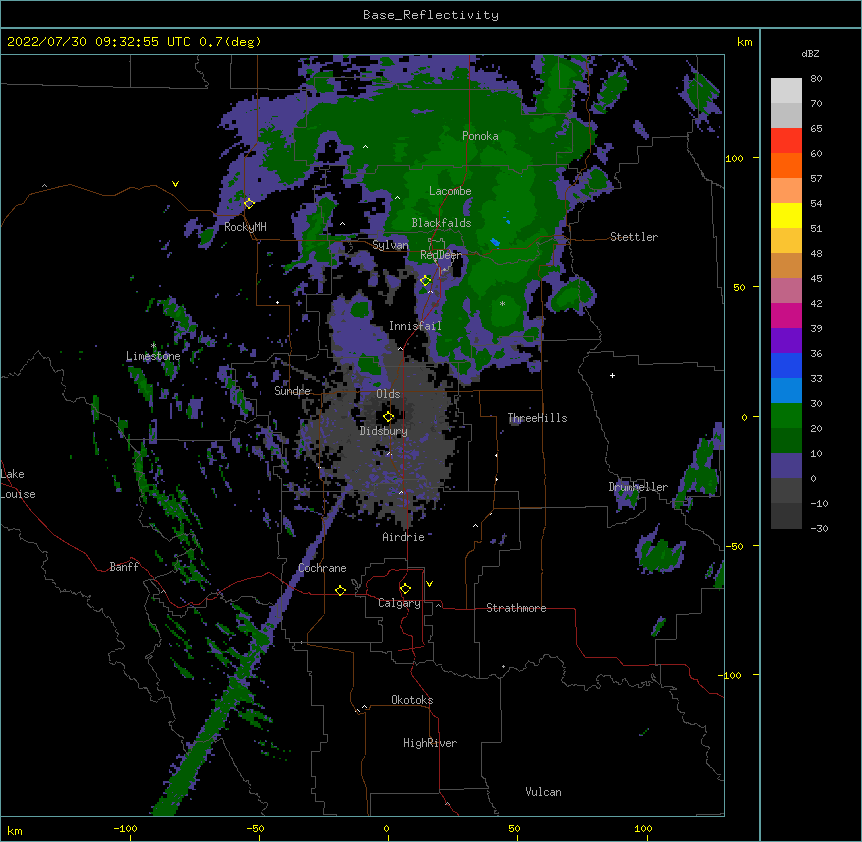Click the Base_Reflectivity title
Screen dimensions: 862x842
431,15
